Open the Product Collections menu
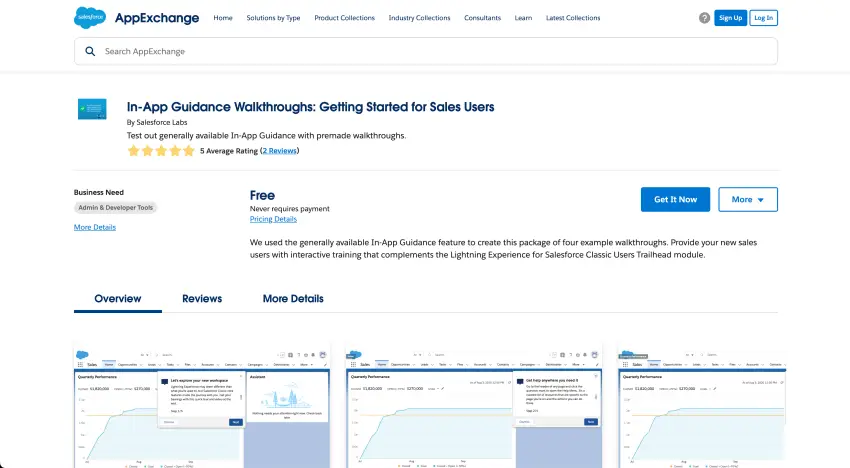This screenshot has height=468, width=850. pyautogui.click(x=344, y=18)
